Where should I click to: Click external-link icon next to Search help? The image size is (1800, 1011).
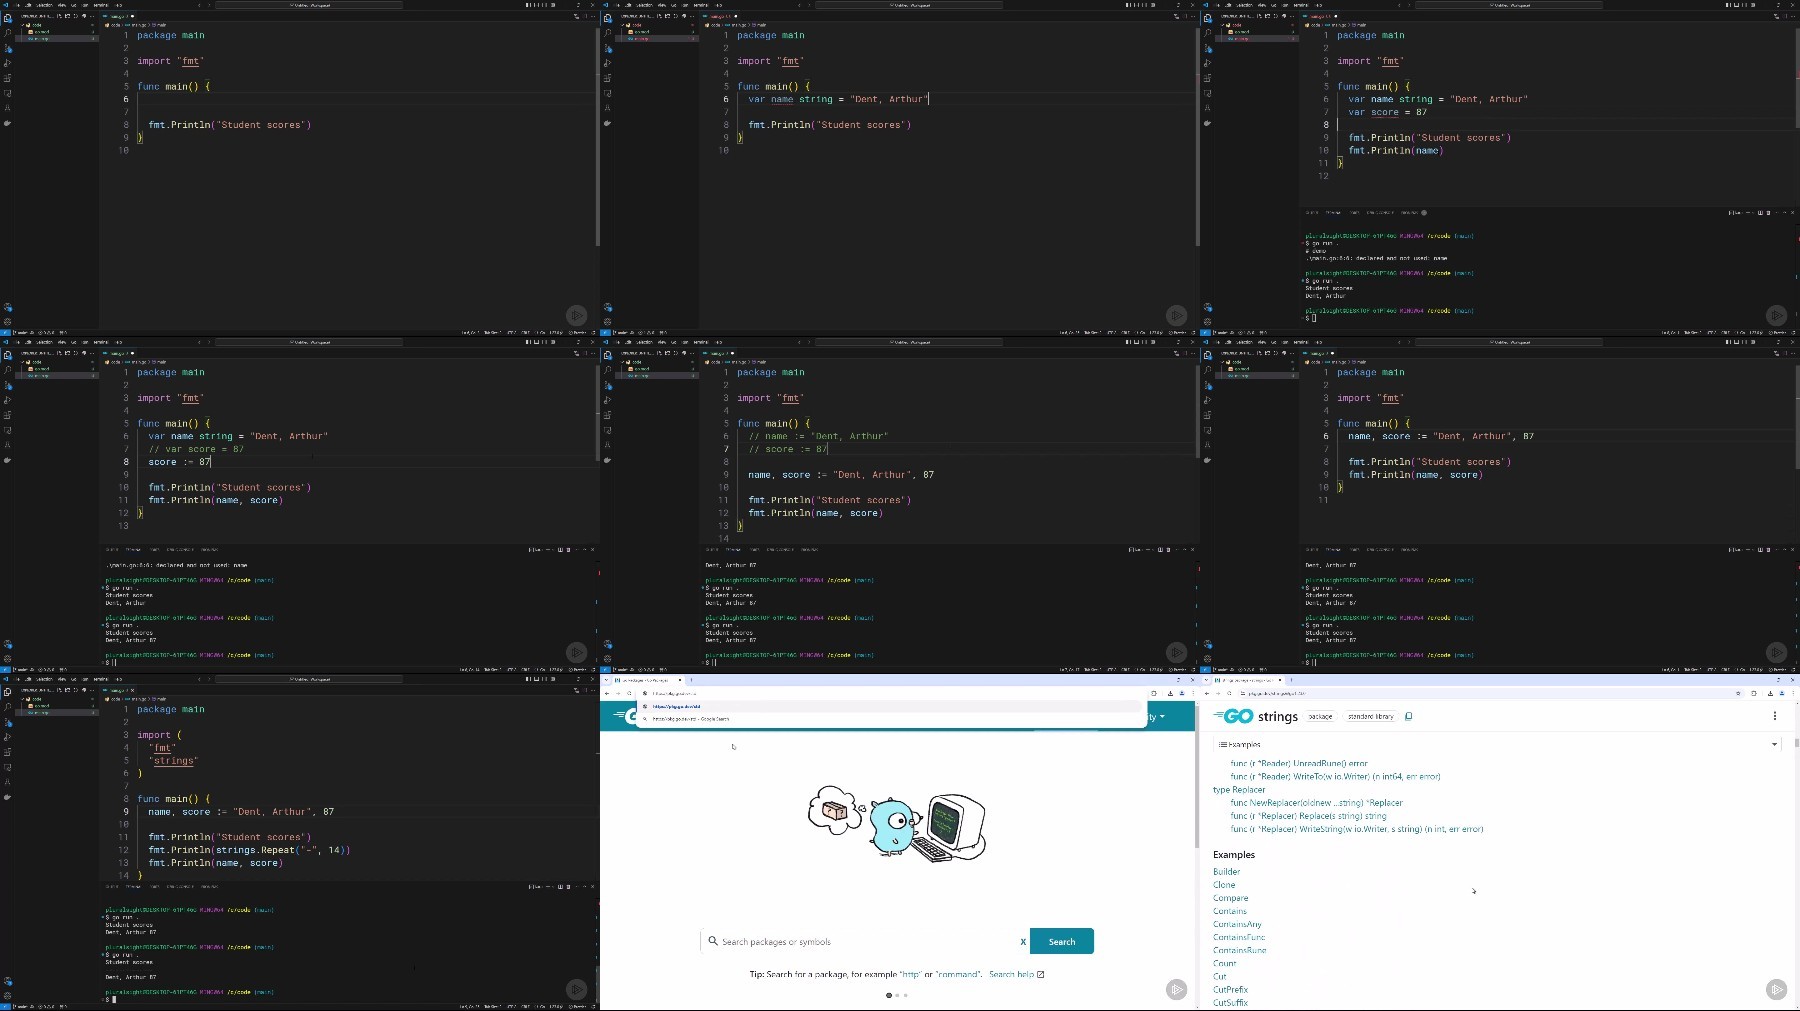point(1041,974)
